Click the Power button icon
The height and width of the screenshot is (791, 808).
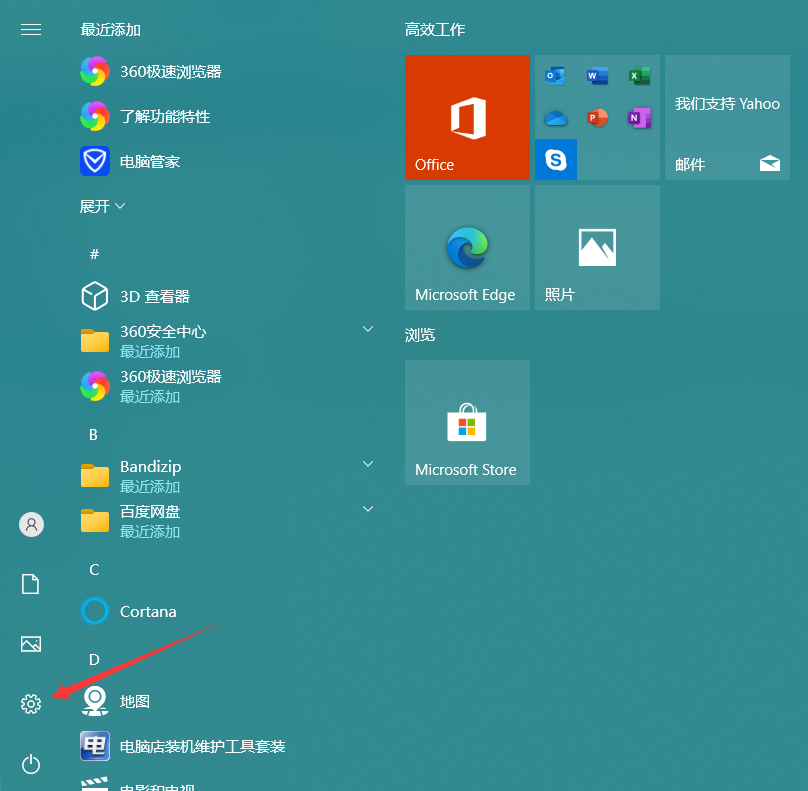point(31,764)
